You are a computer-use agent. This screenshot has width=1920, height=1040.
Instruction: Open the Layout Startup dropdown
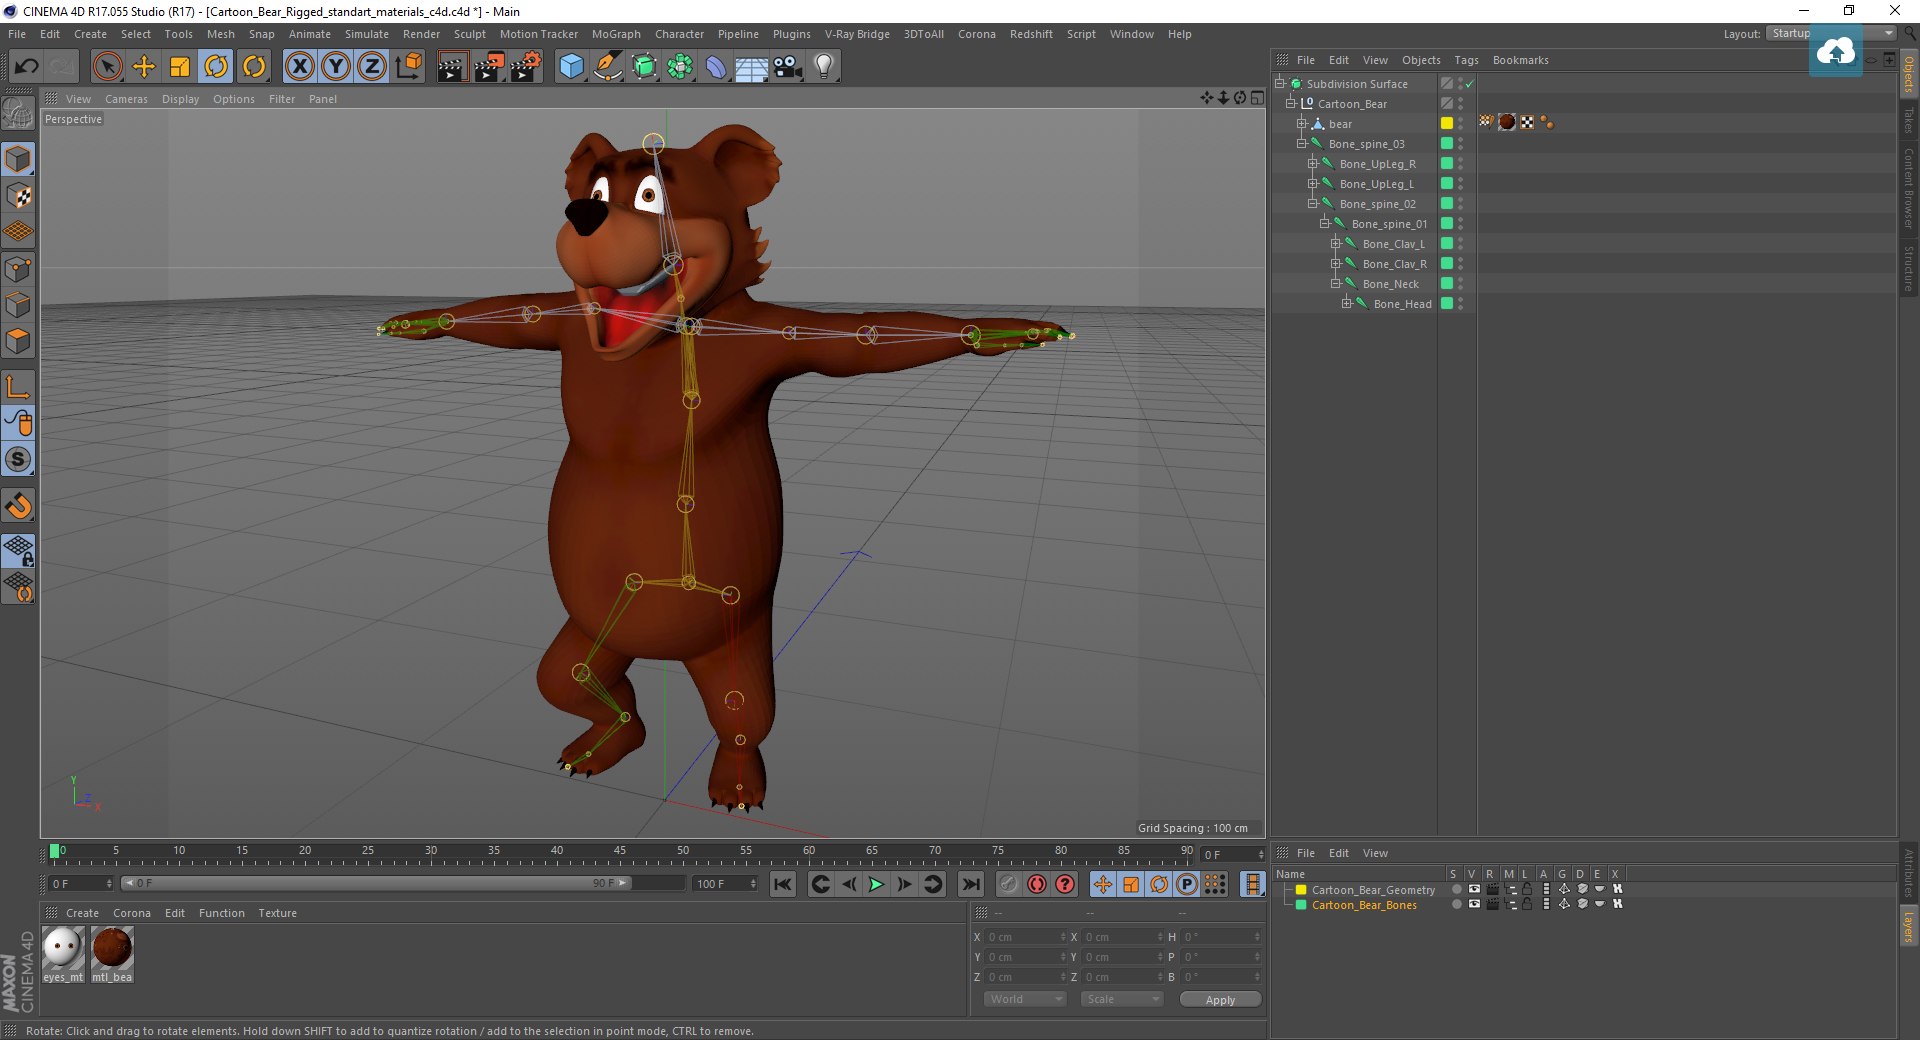tap(1830, 33)
